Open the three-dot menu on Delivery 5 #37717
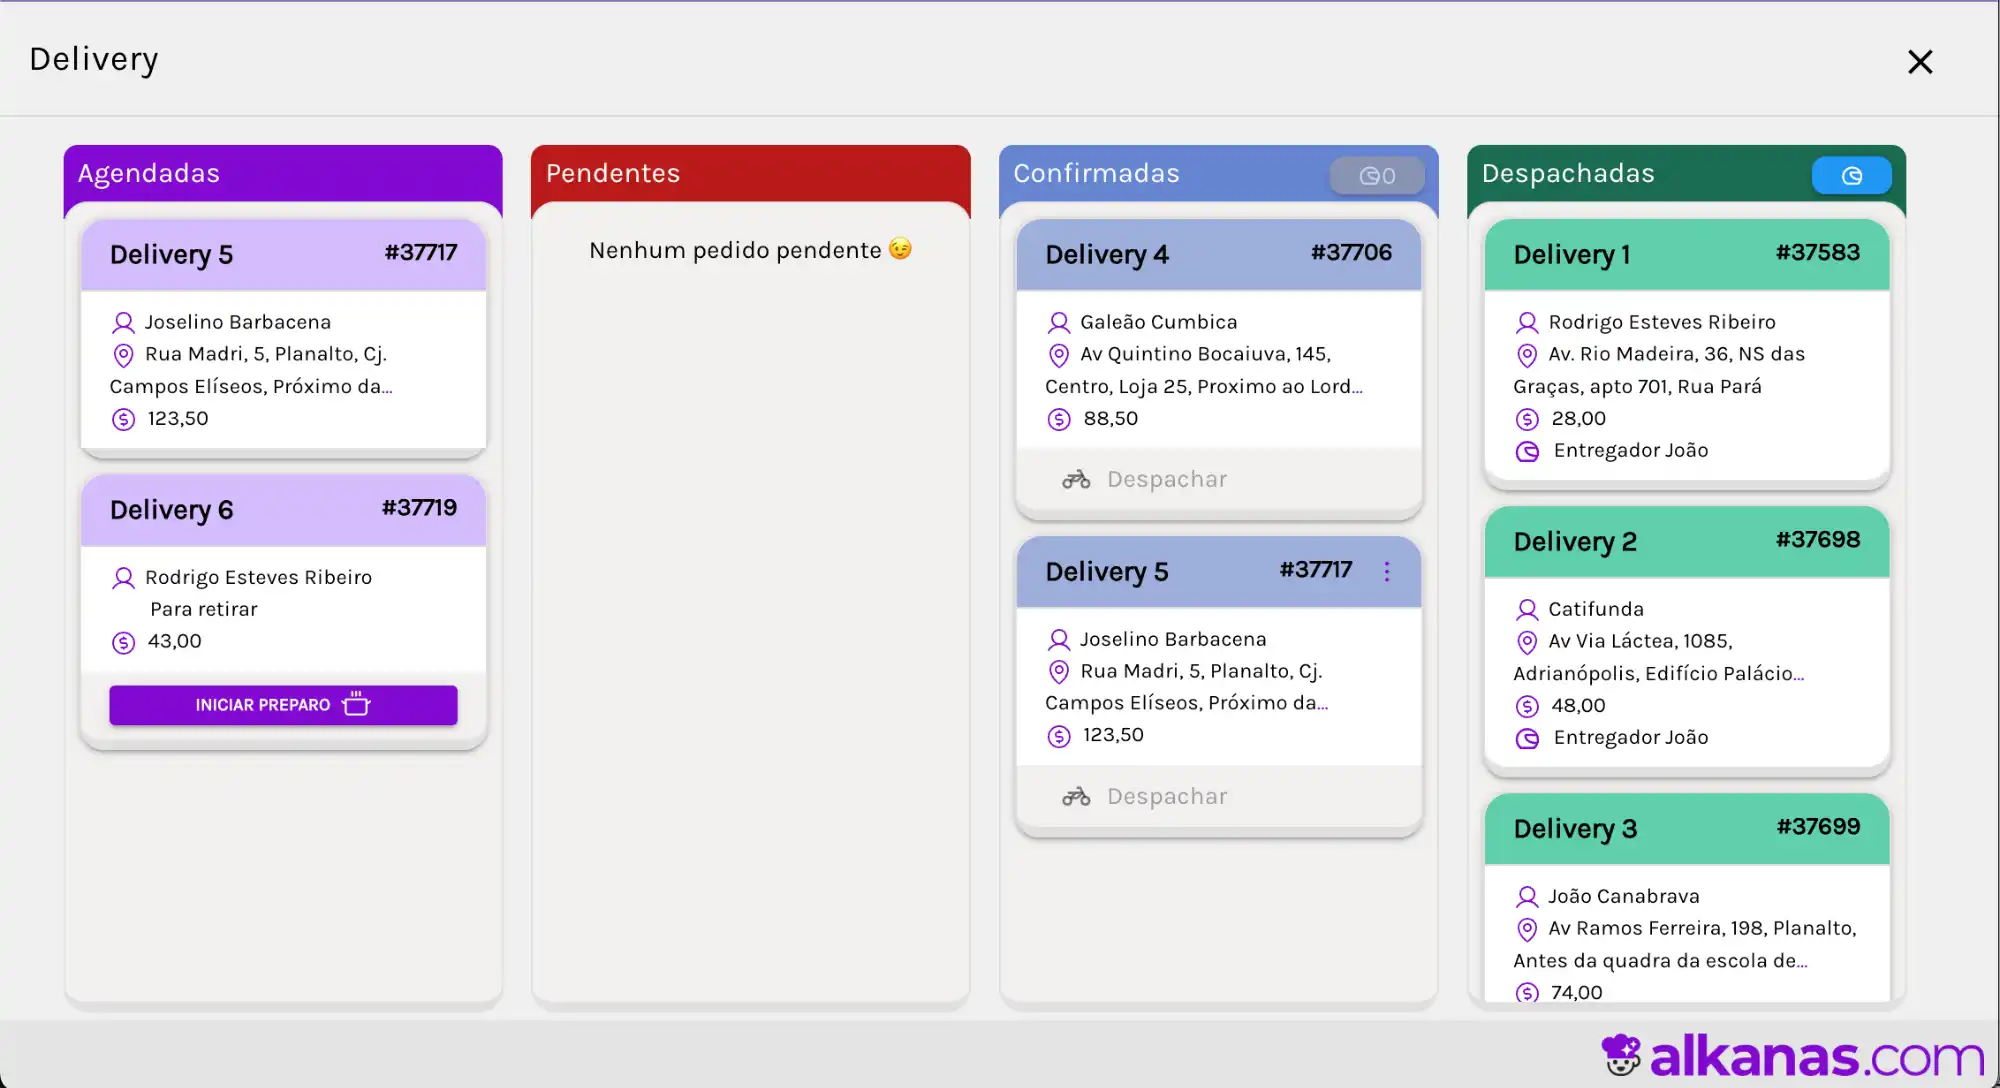Screen dimensions: 2000x1088 (x=1387, y=571)
